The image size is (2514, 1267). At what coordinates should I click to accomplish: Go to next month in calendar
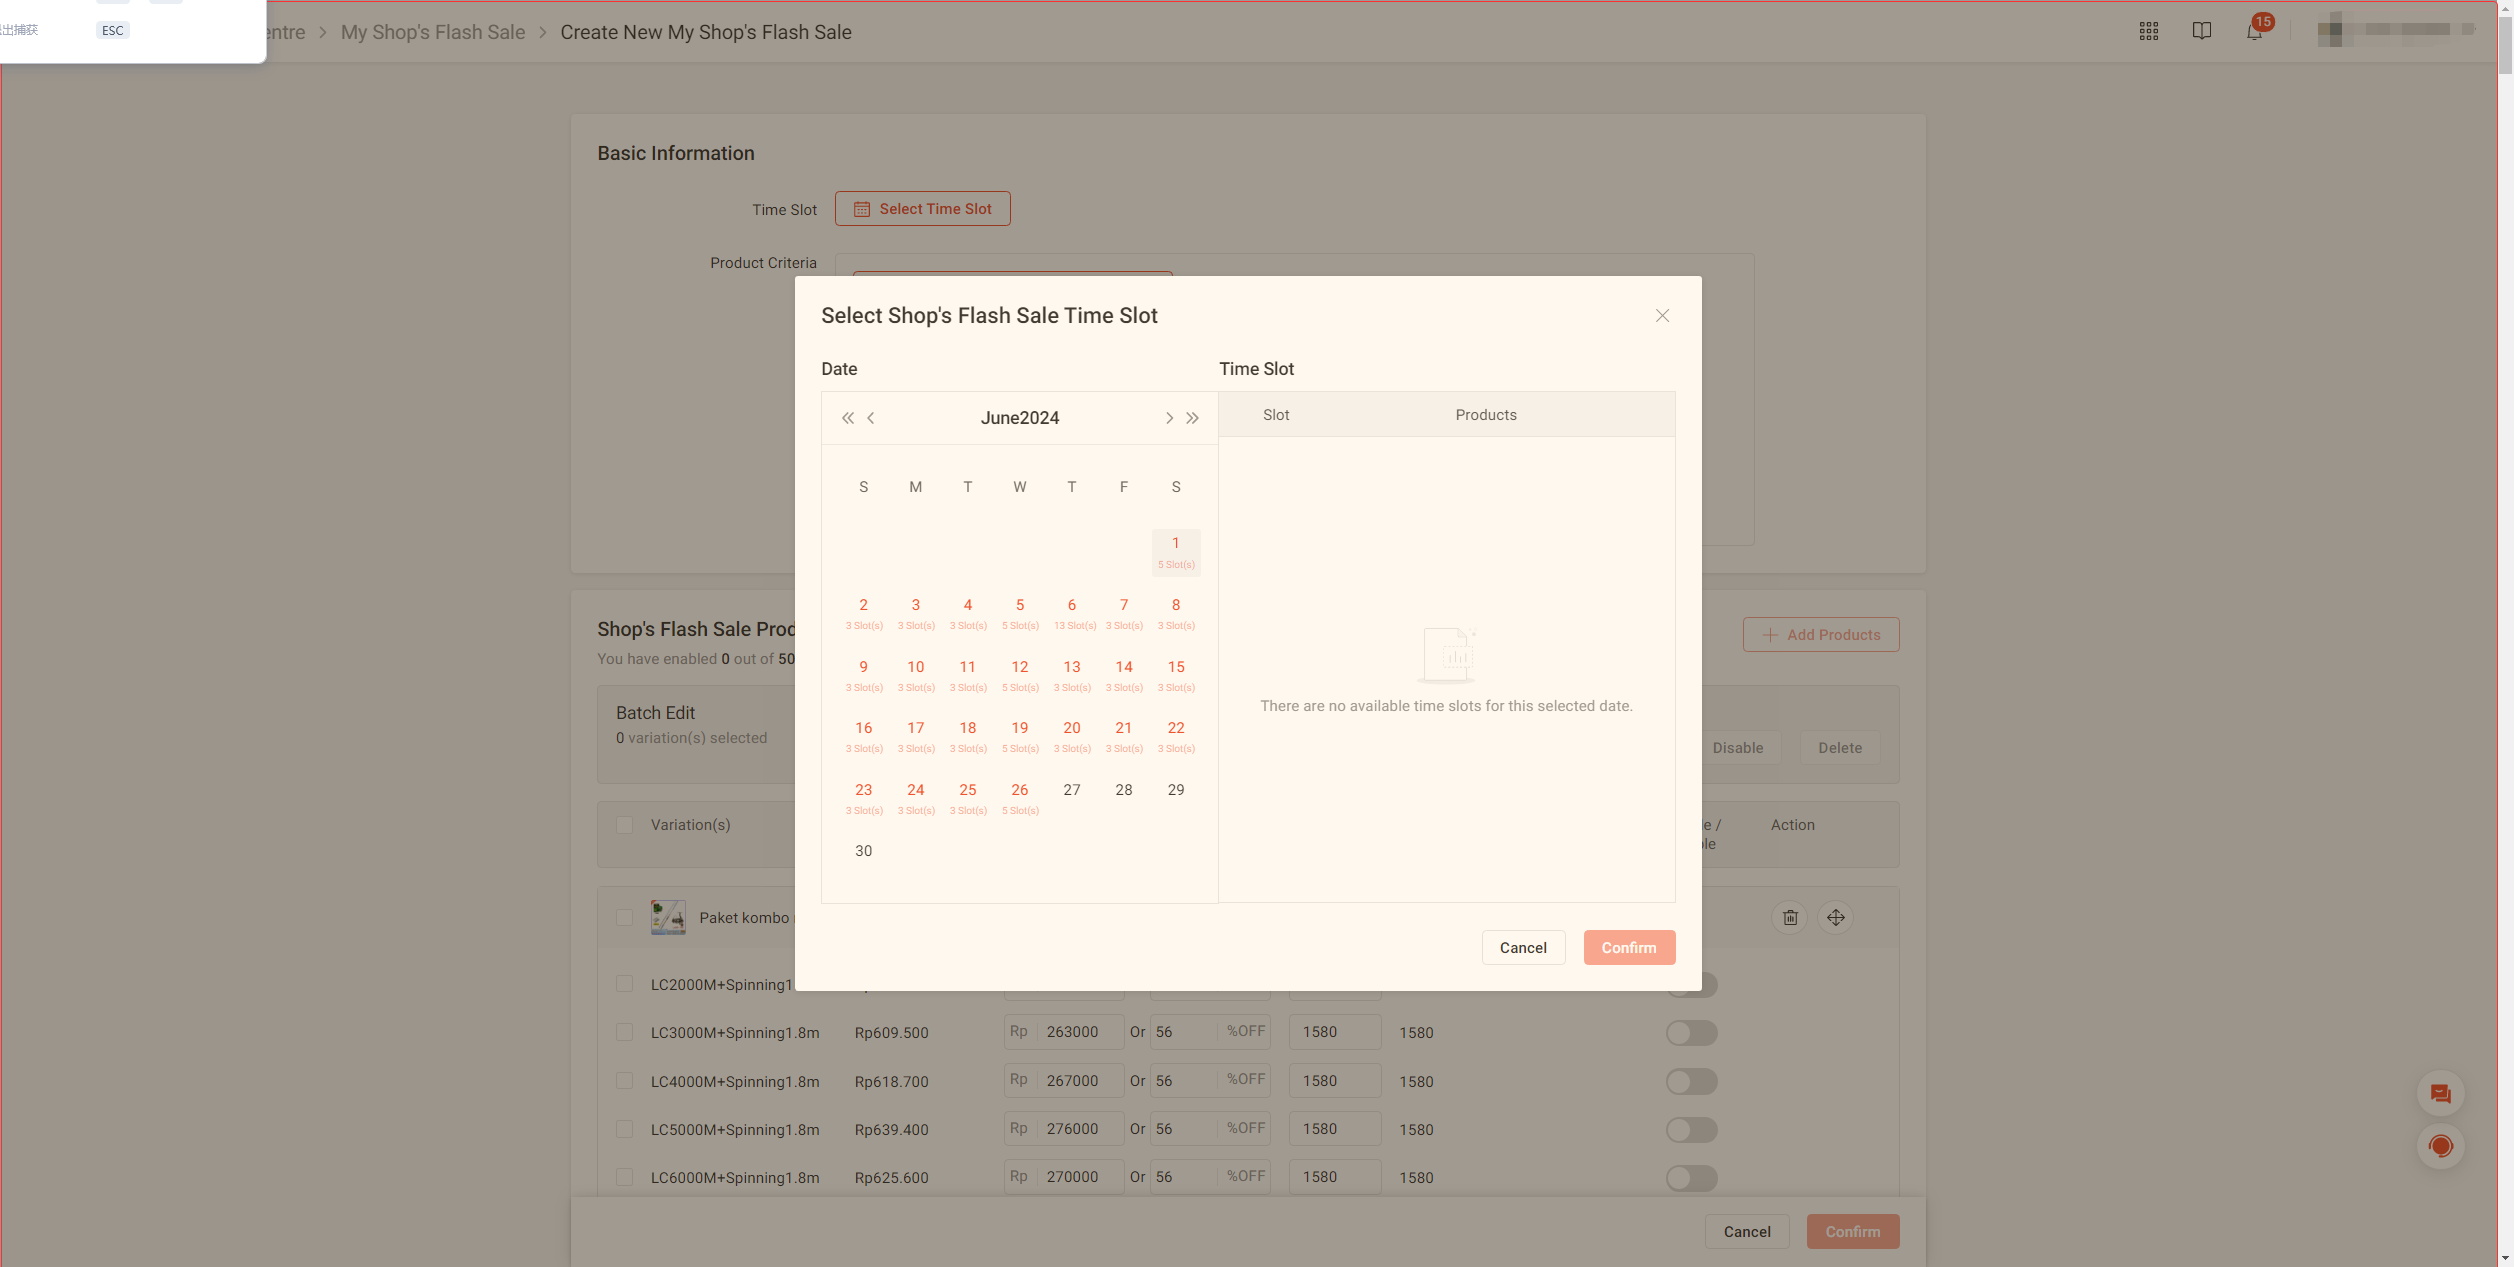(1168, 418)
